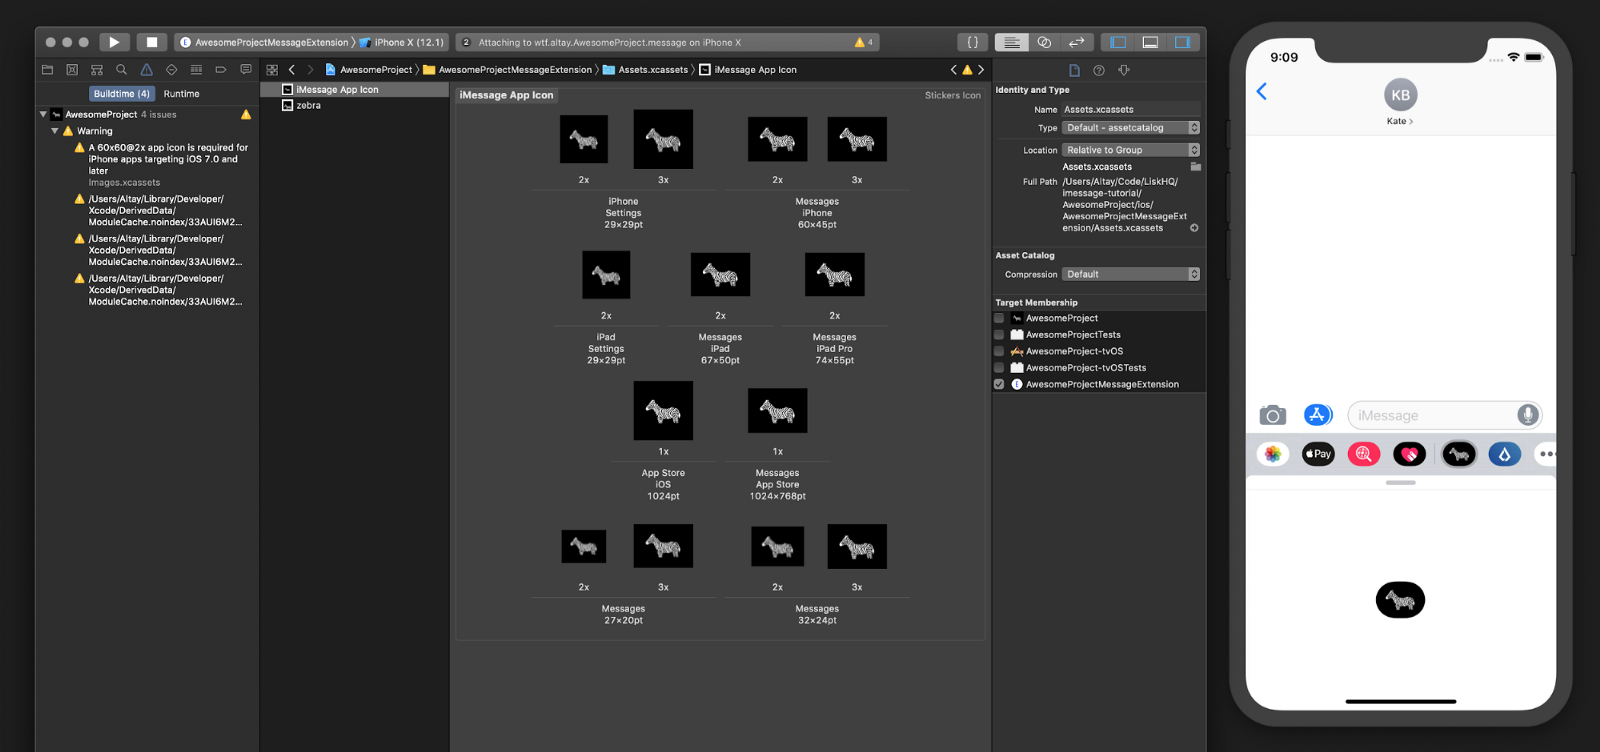Uncheck AwesomeProjectMessageExtension target membership
Image resolution: width=1600 pixels, height=752 pixels.
pyautogui.click(x=999, y=384)
